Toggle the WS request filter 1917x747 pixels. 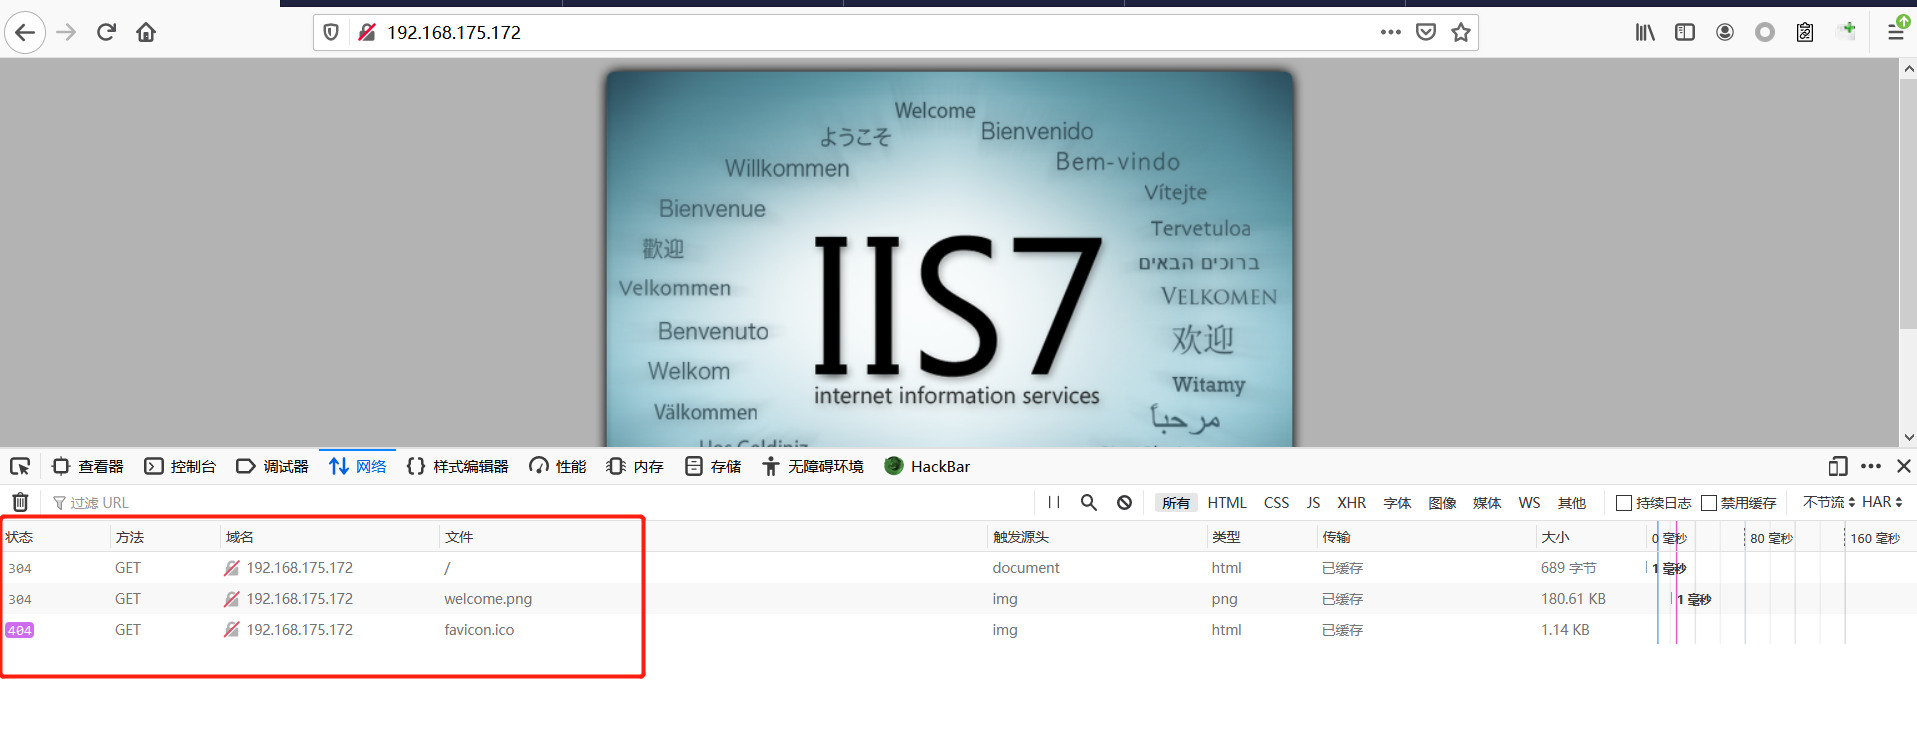click(1529, 503)
